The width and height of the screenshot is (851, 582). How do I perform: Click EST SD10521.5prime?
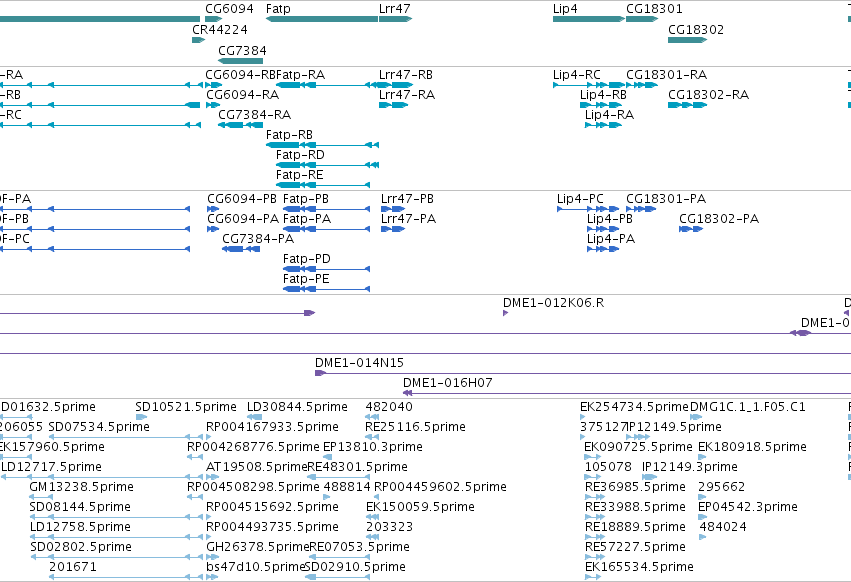[141, 417]
